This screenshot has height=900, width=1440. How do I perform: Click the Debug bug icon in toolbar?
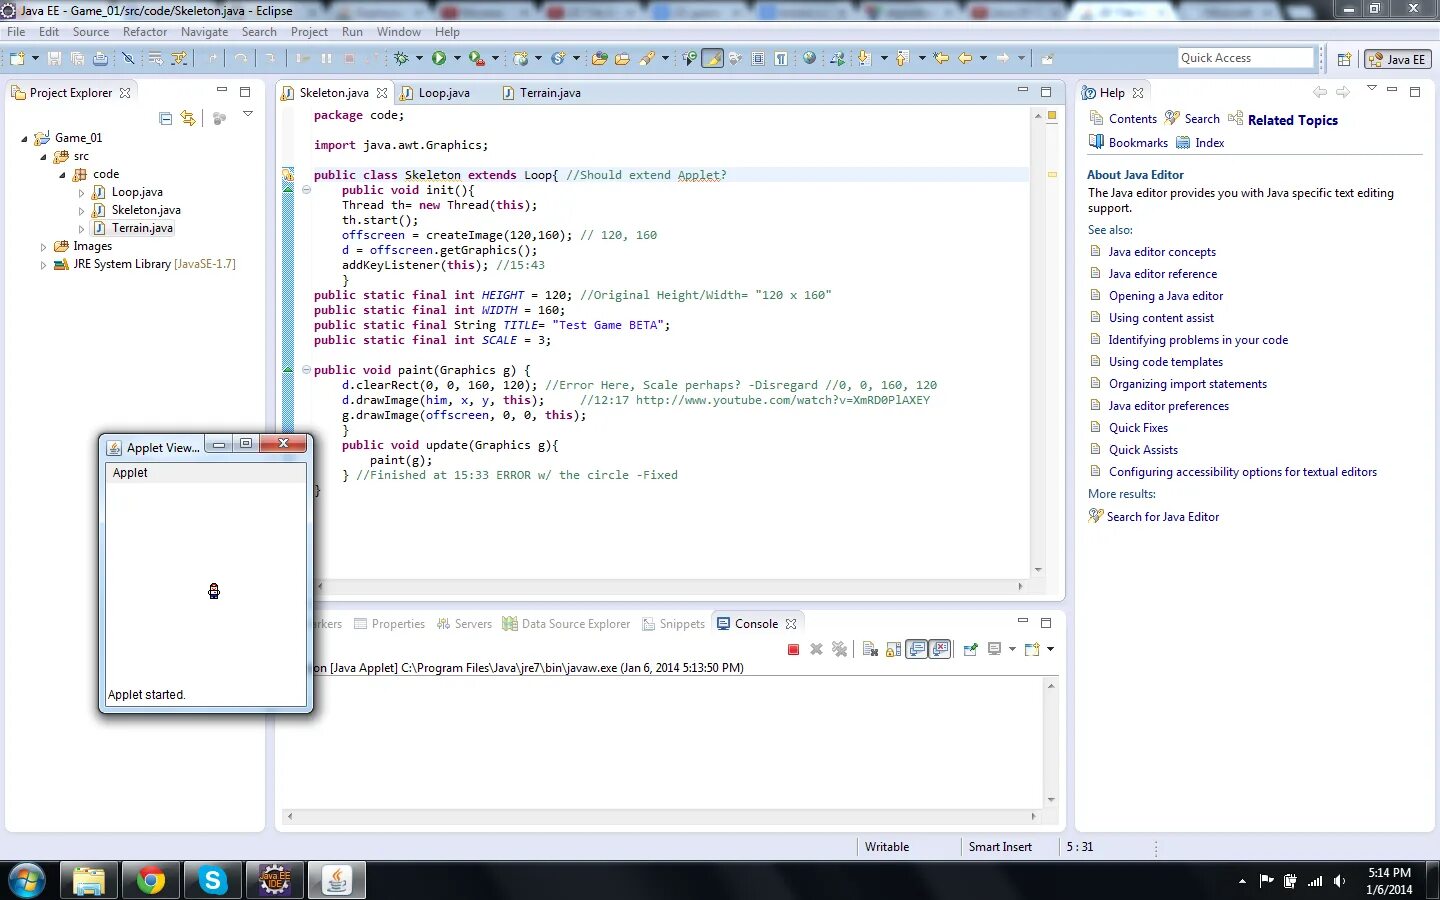(401, 59)
